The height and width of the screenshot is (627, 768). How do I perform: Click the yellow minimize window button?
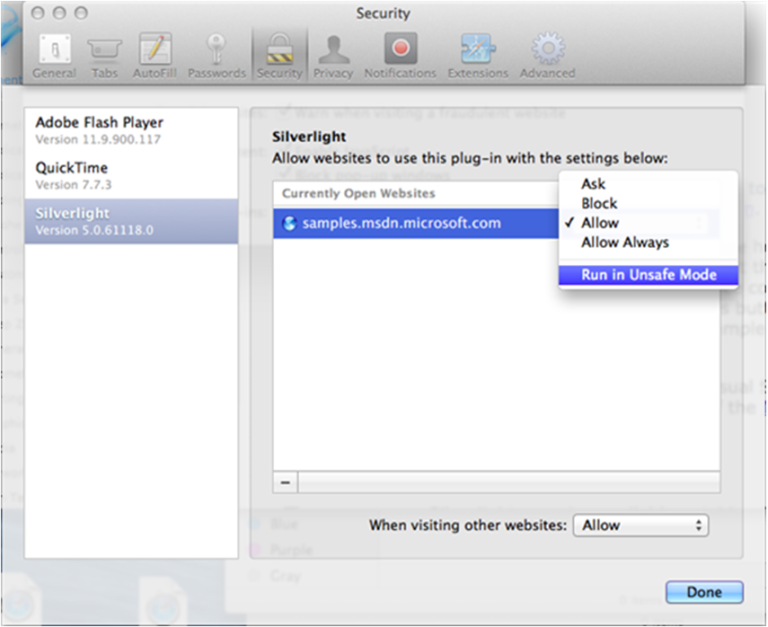[x=59, y=13]
